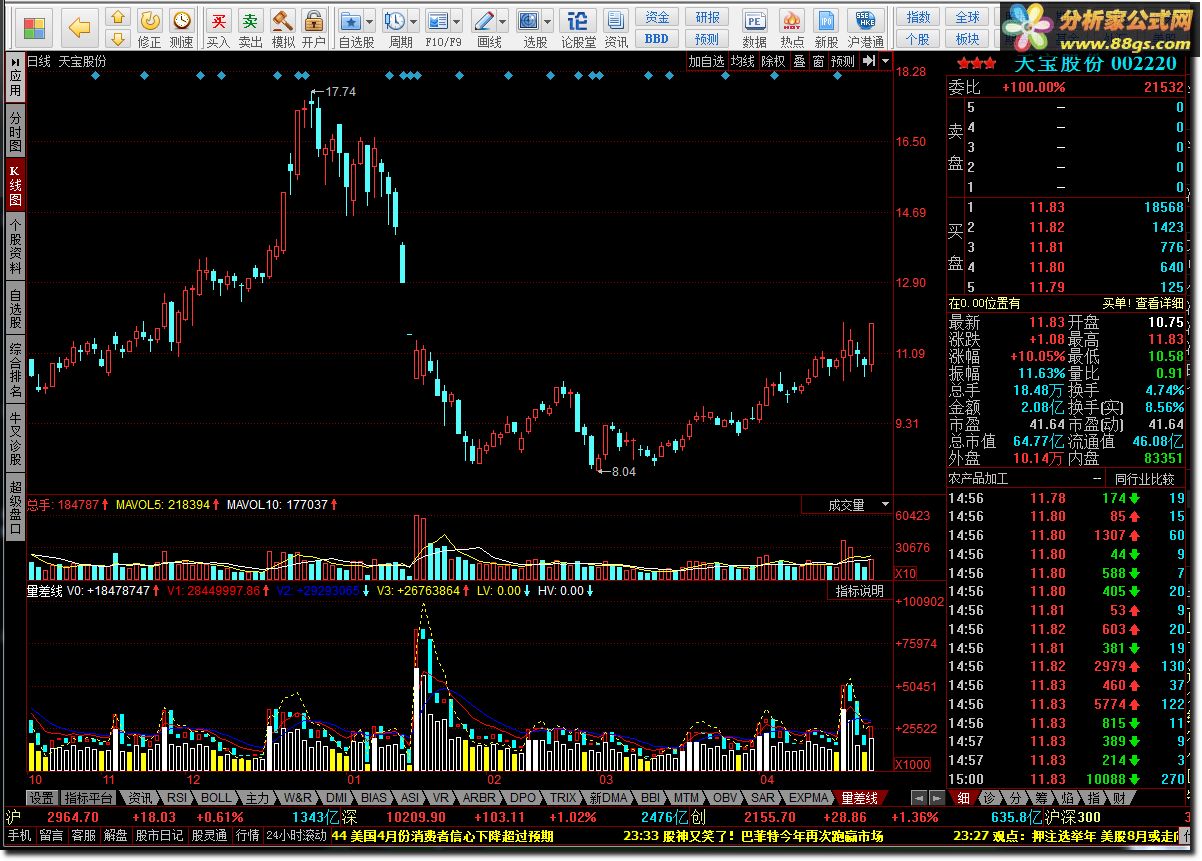Toggle the 叠 overlay option

(799, 61)
